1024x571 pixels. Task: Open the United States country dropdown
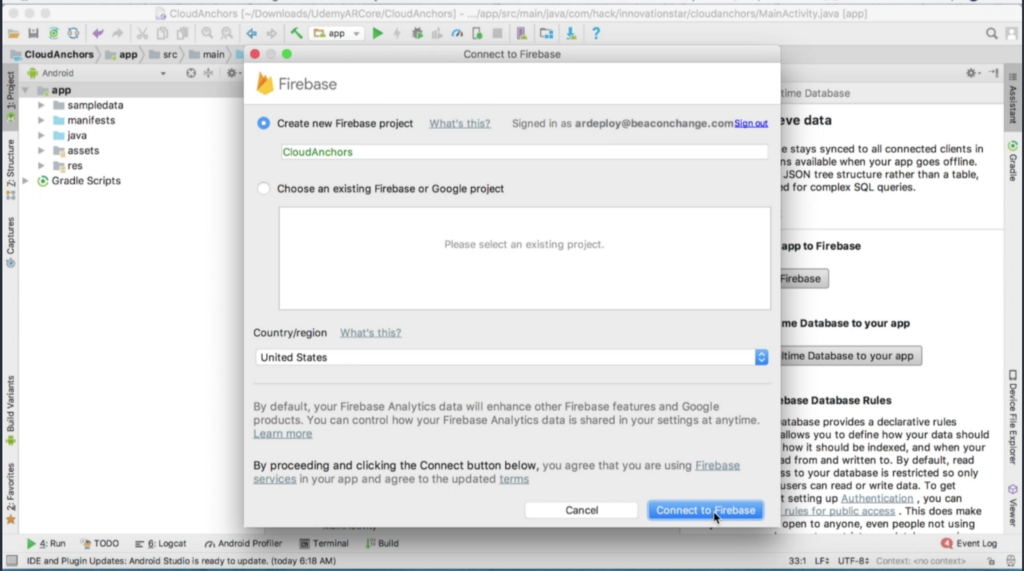[512, 357]
